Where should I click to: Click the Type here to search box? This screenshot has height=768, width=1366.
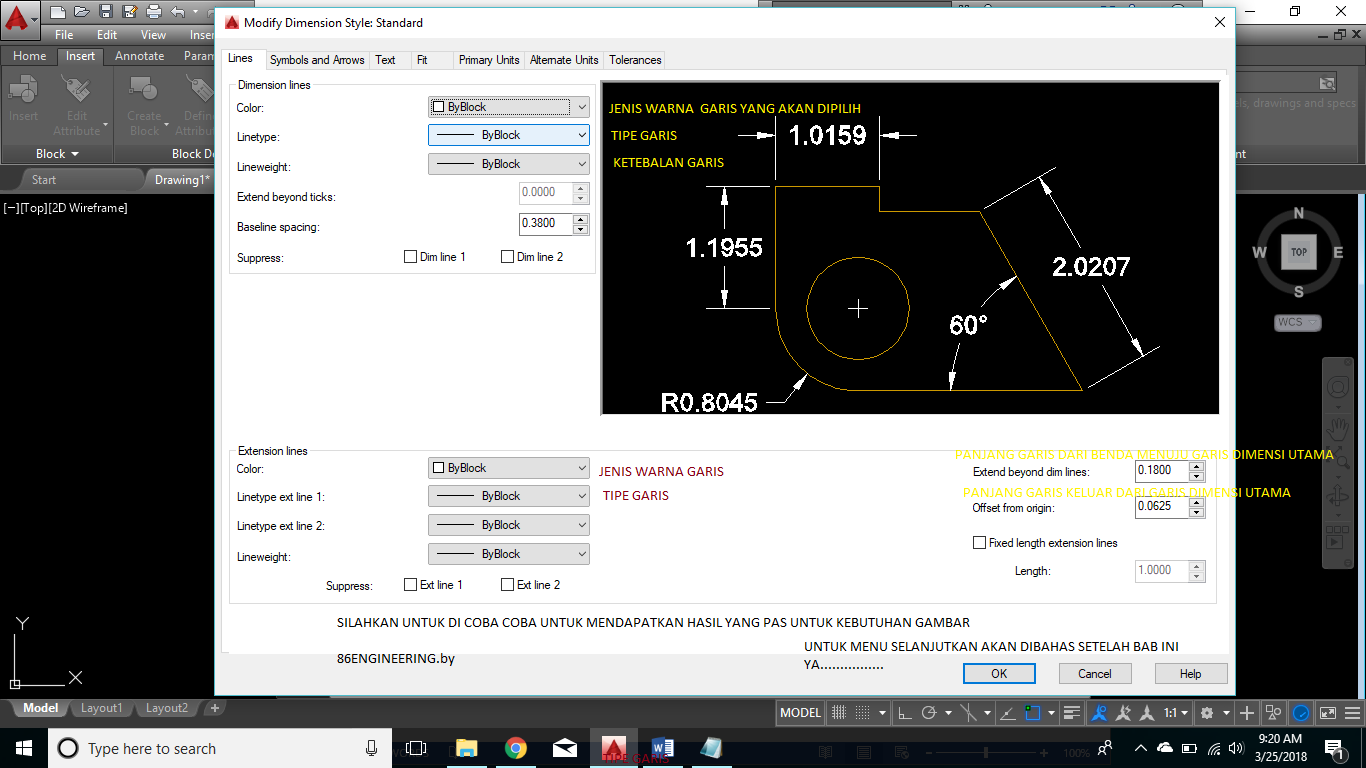tap(220, 748)
